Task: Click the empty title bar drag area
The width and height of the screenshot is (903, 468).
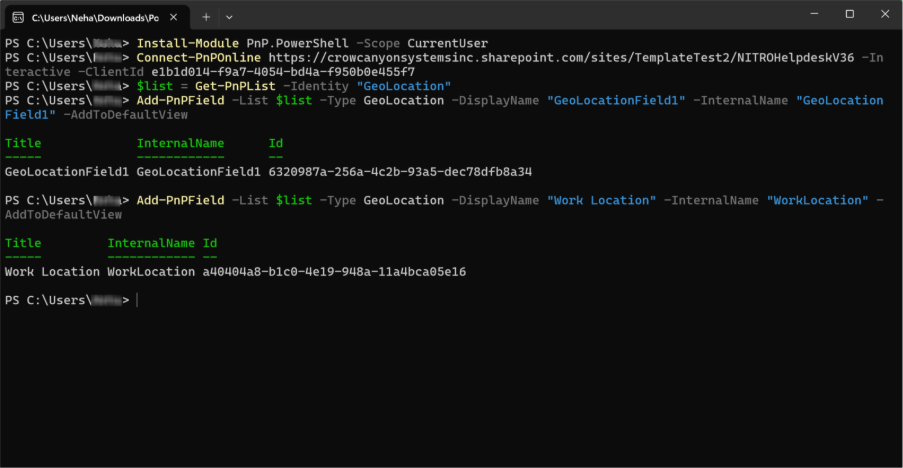Action: pos(500,15)
